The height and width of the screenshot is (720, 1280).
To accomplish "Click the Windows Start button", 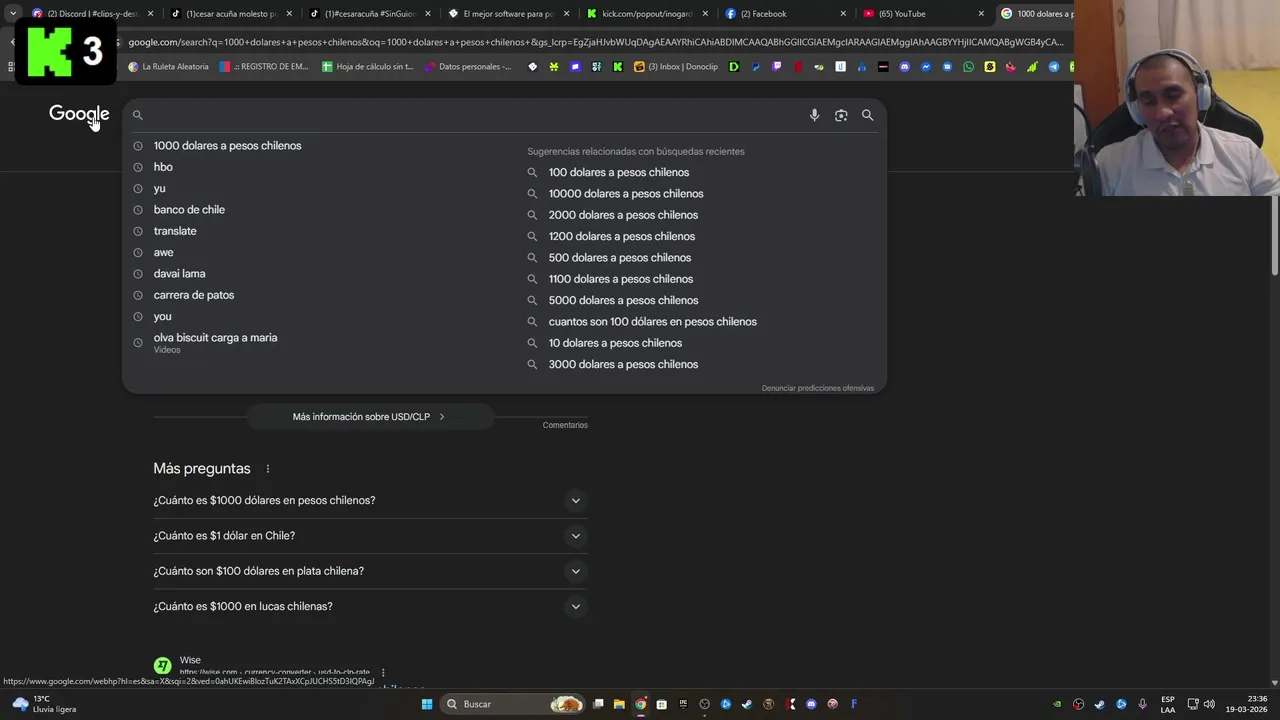I will (426, 704).
